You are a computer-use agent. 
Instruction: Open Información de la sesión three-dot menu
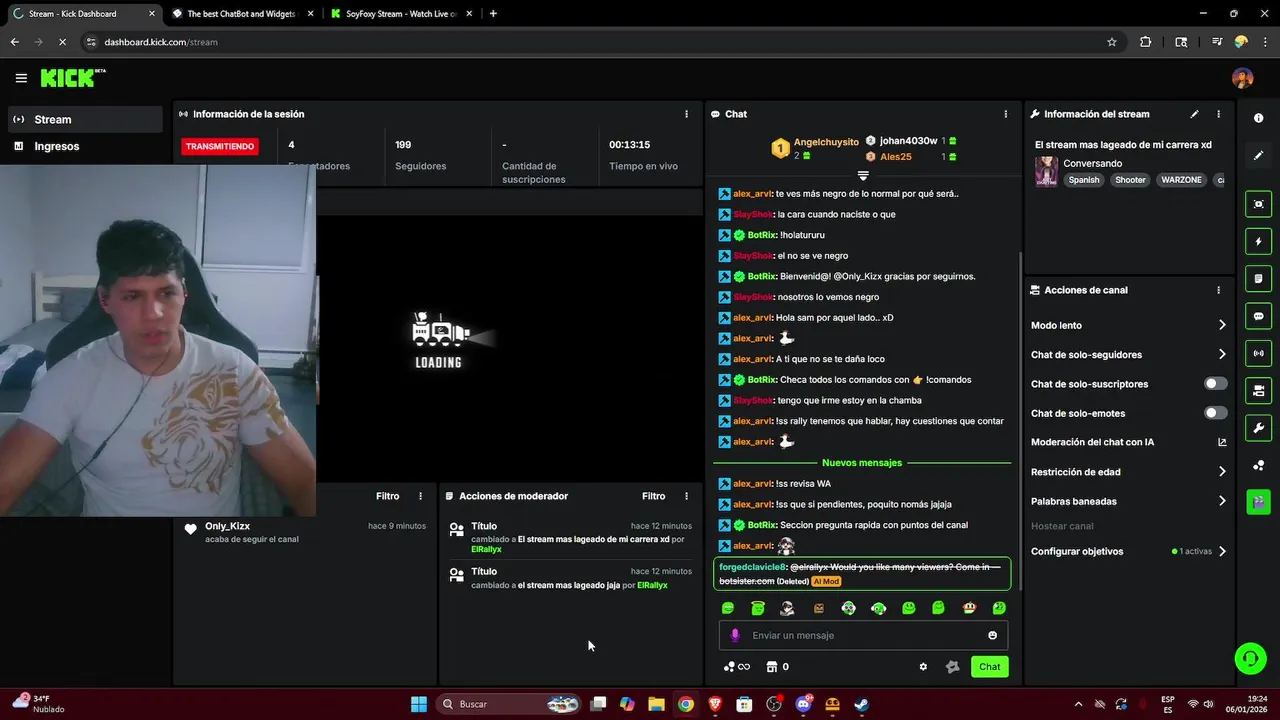pos(686,114)
